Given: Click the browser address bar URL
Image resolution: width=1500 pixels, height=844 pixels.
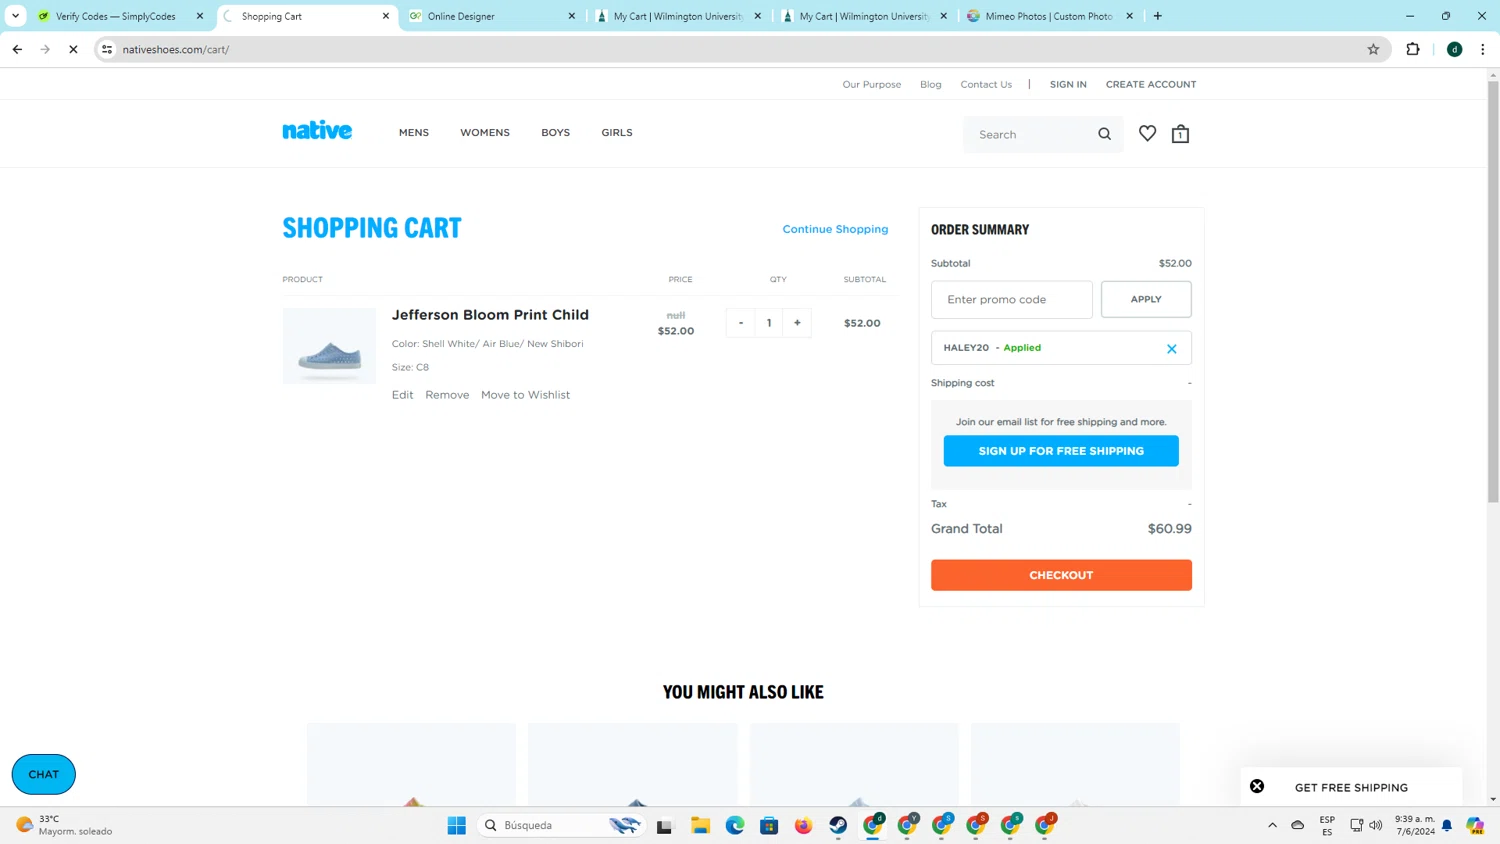Looking at the screenshot, I should pyautogui.click(x=176, y=49).
